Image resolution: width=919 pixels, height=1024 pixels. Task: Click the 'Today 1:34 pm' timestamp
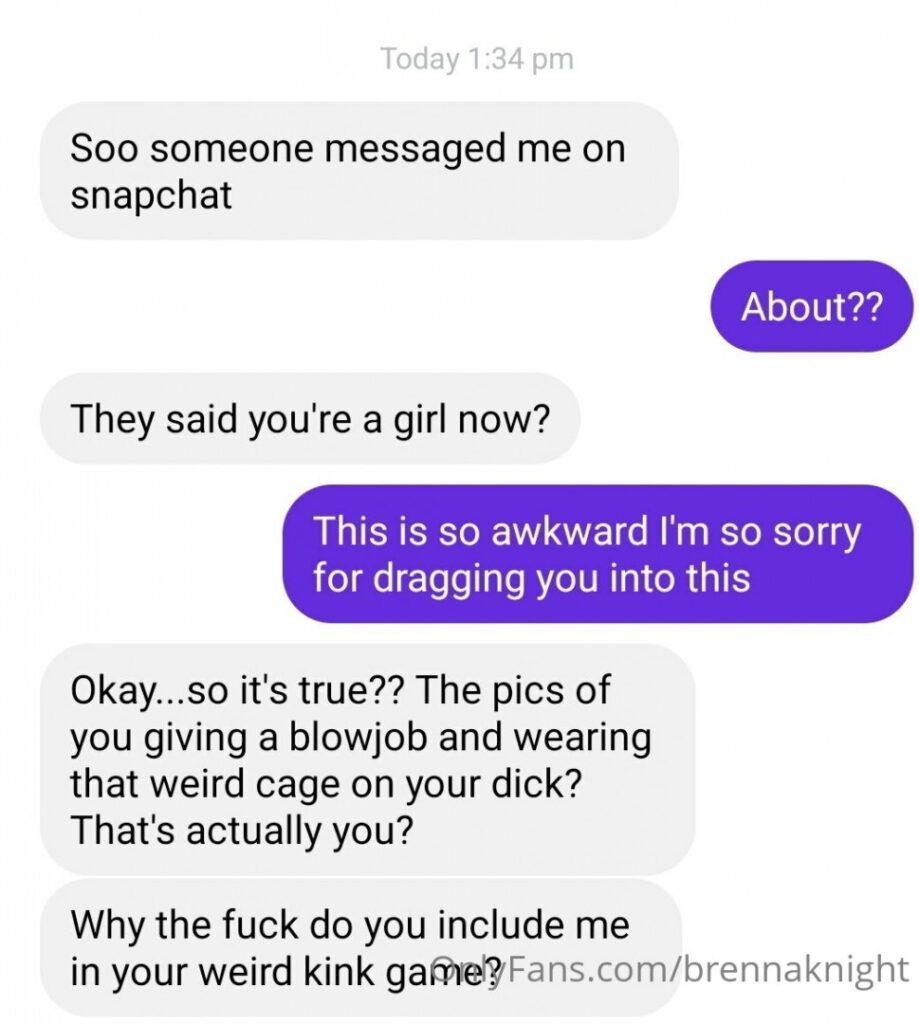coord(477,59)
